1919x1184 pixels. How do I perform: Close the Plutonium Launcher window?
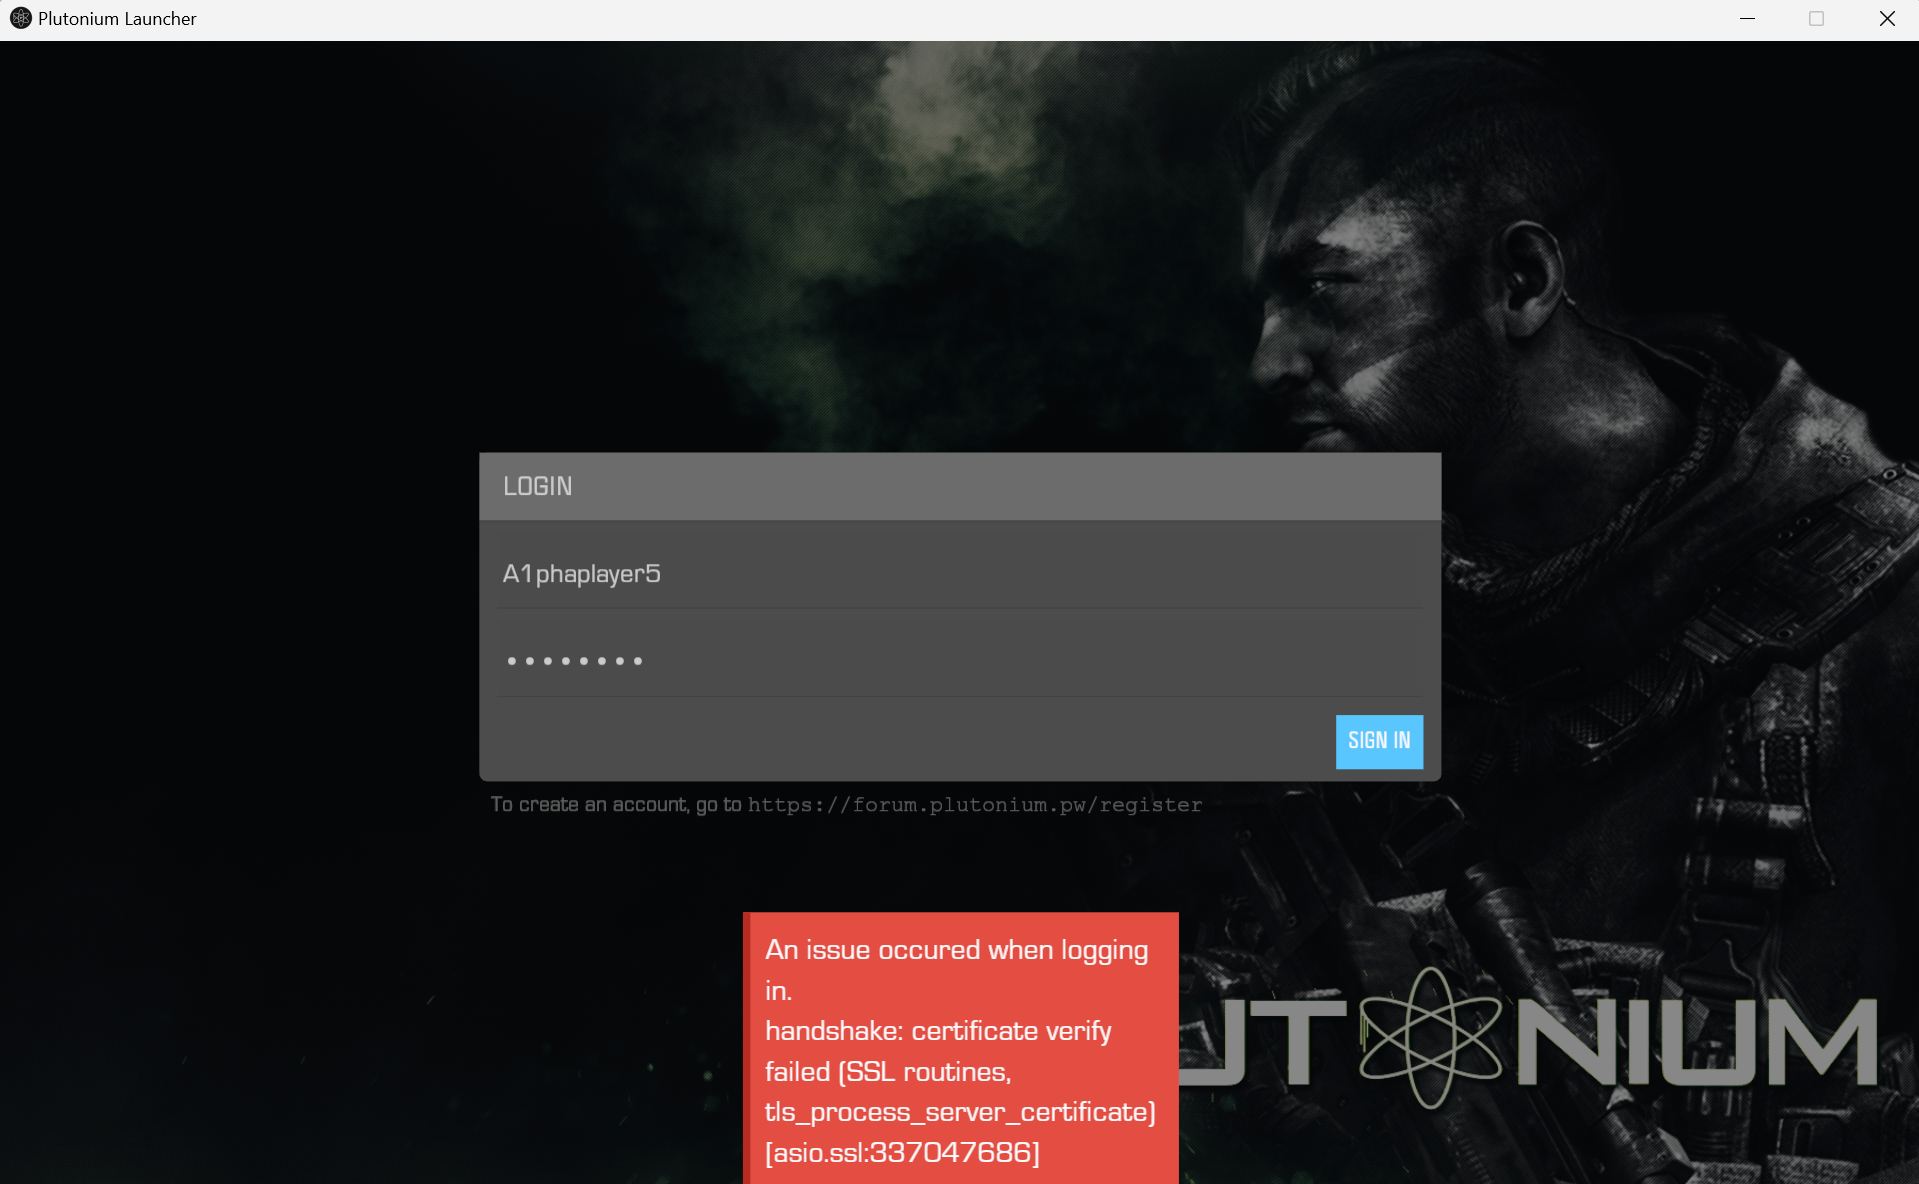coord(1887,19)
